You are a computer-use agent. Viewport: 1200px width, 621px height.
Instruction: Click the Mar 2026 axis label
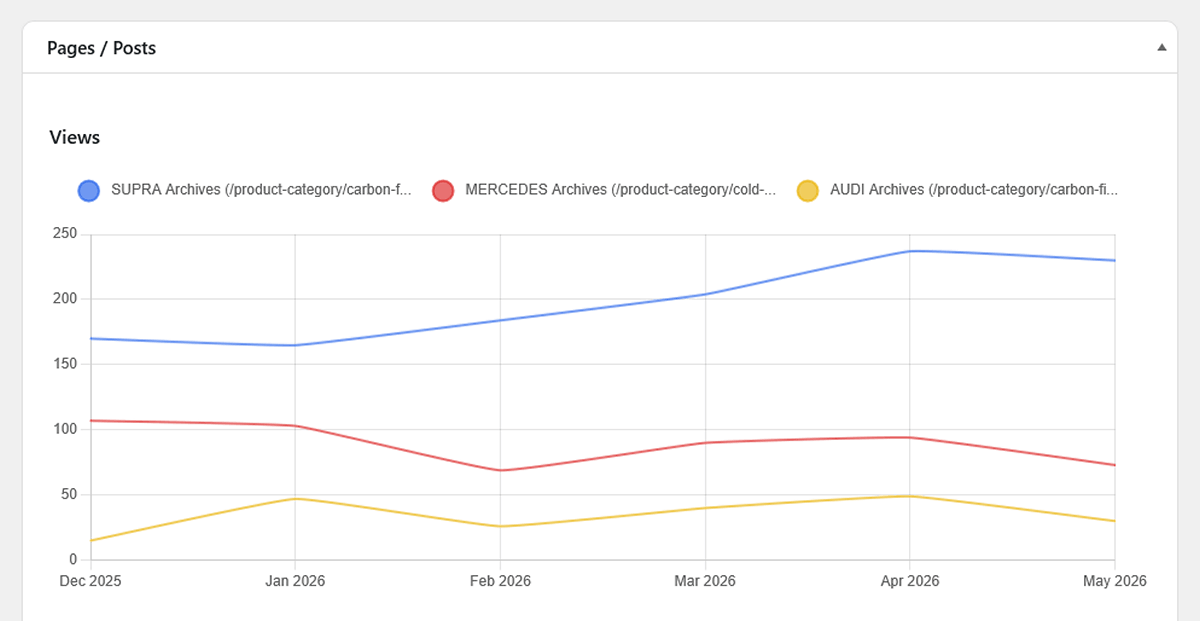coord(705,581)
